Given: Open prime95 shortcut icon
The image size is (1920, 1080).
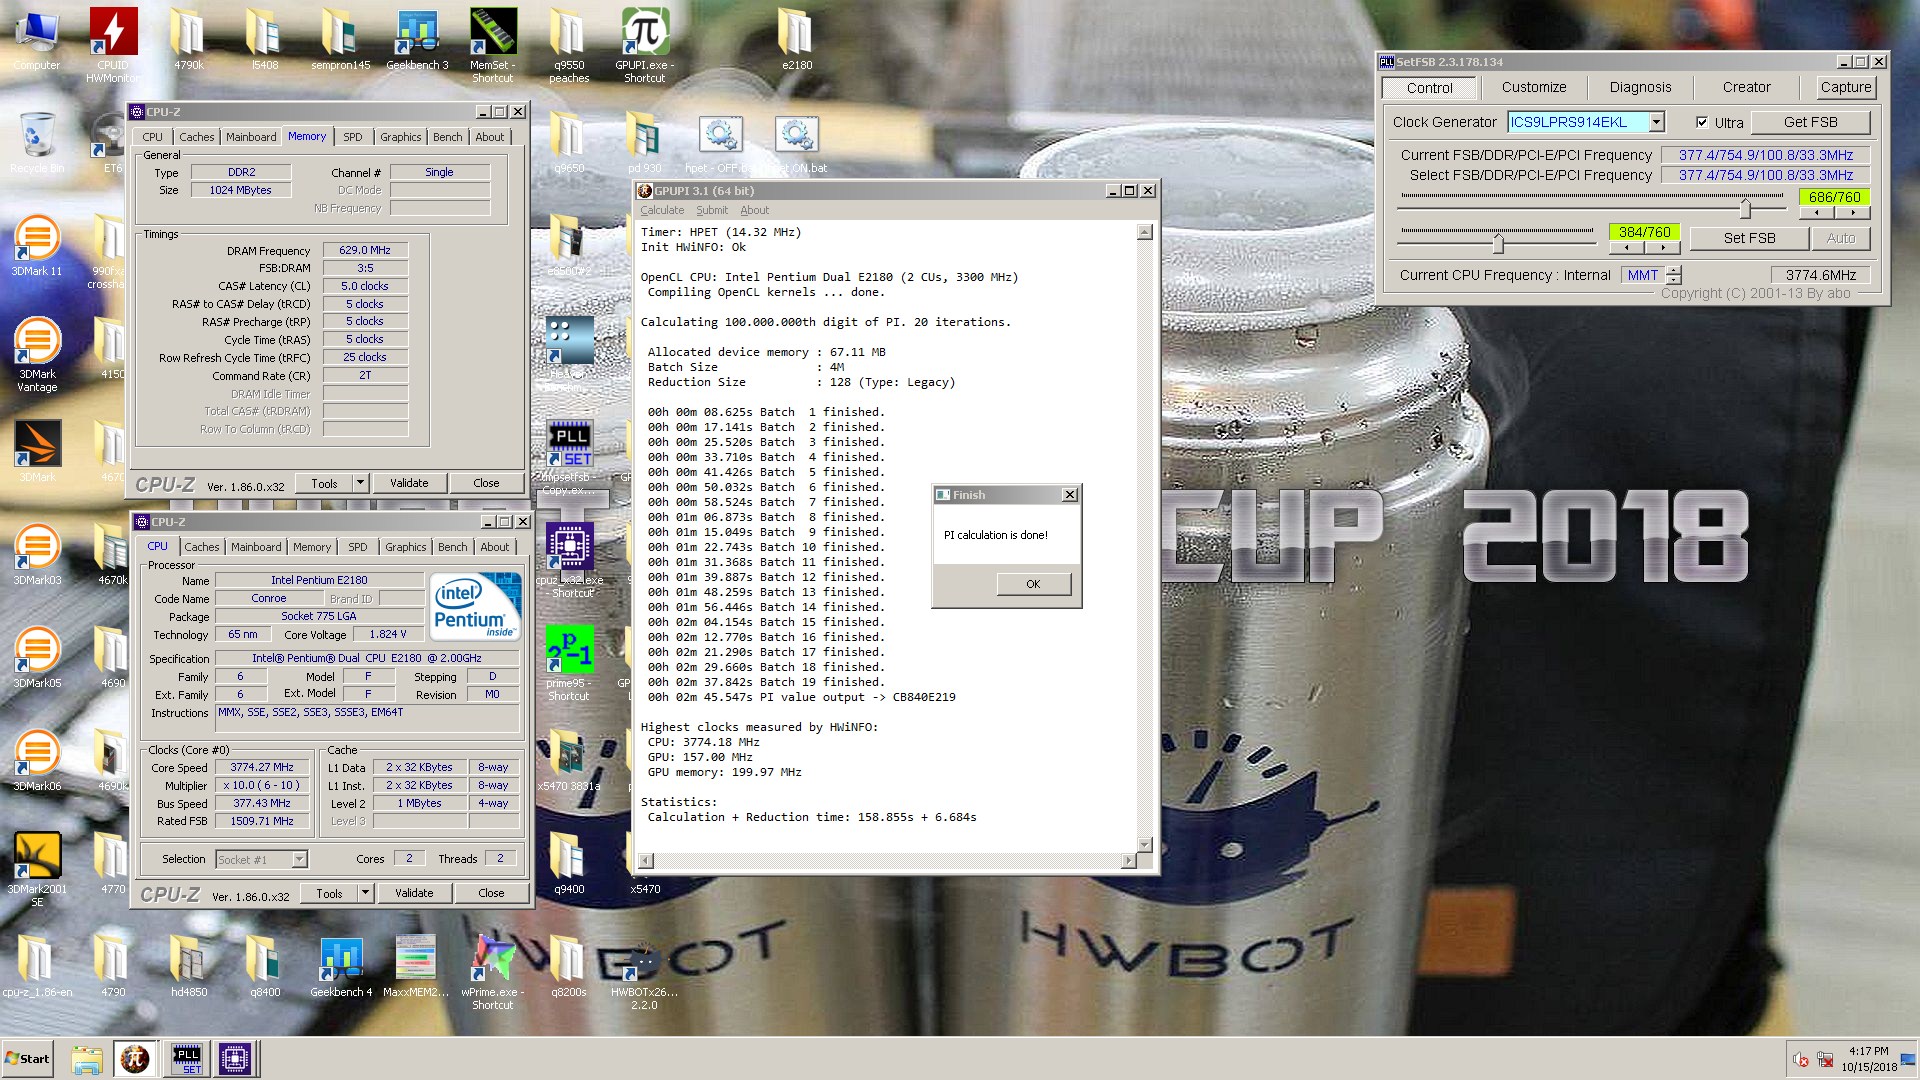Looking at the screenshot, I should [x=569, y=663].
